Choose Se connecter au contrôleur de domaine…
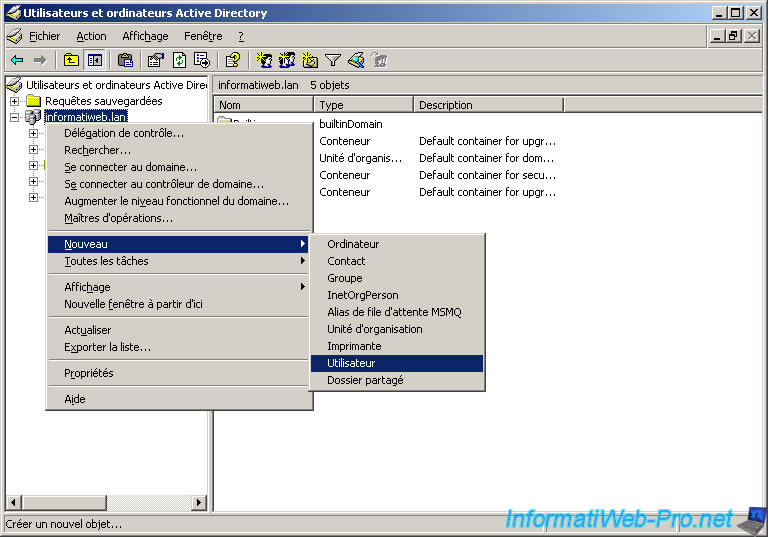This screenshot has width=768, height=537. pos(178,185)
